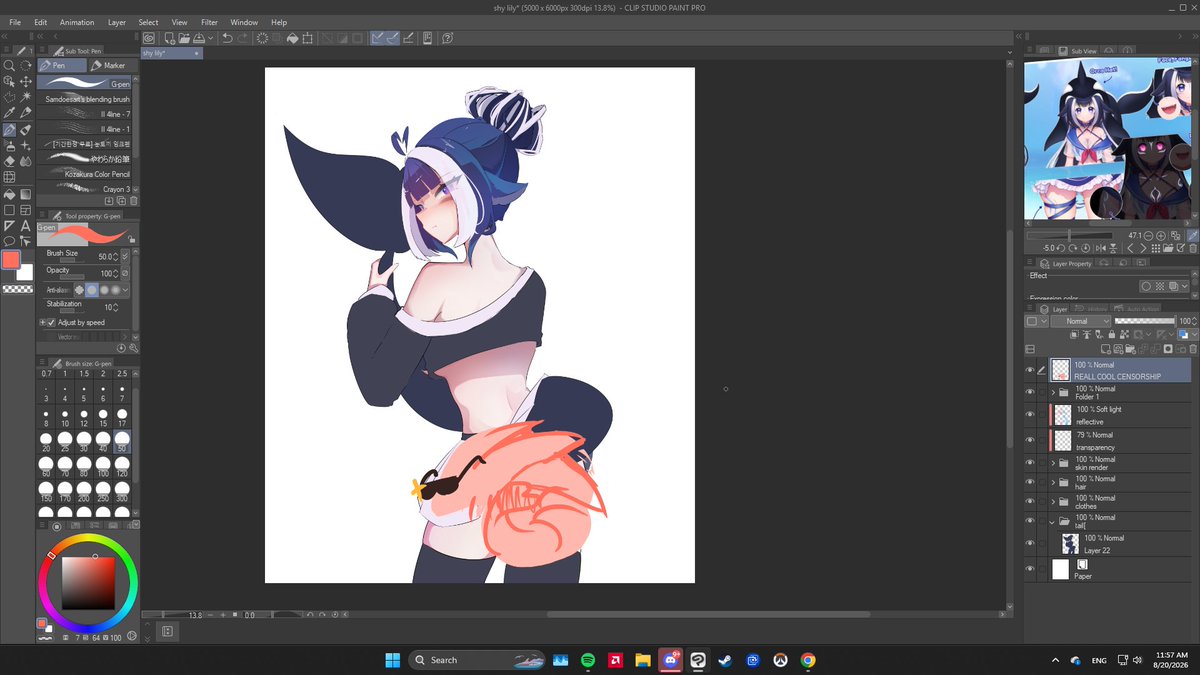This screenshot has height=675, width=1200.
Task: Click the help question mark icon
Action: pyautogui.click(x=447, y=38)
